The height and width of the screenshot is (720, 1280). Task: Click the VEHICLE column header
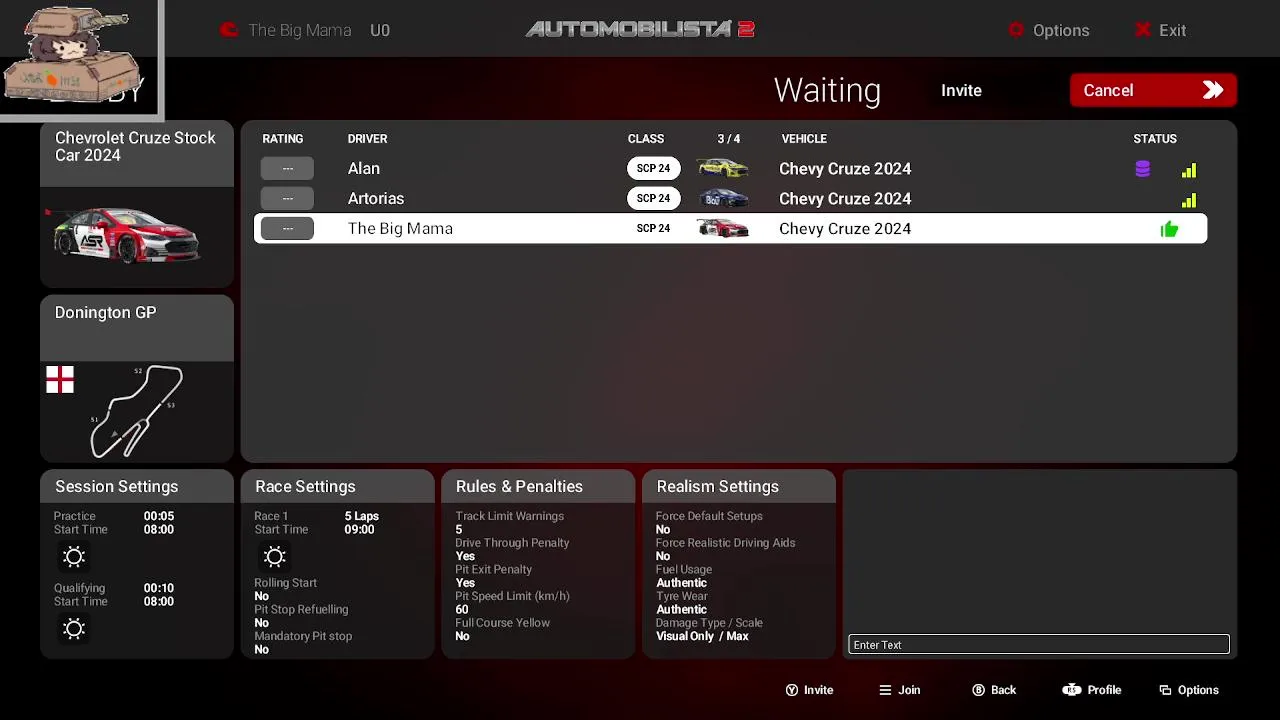coord(804,139)
